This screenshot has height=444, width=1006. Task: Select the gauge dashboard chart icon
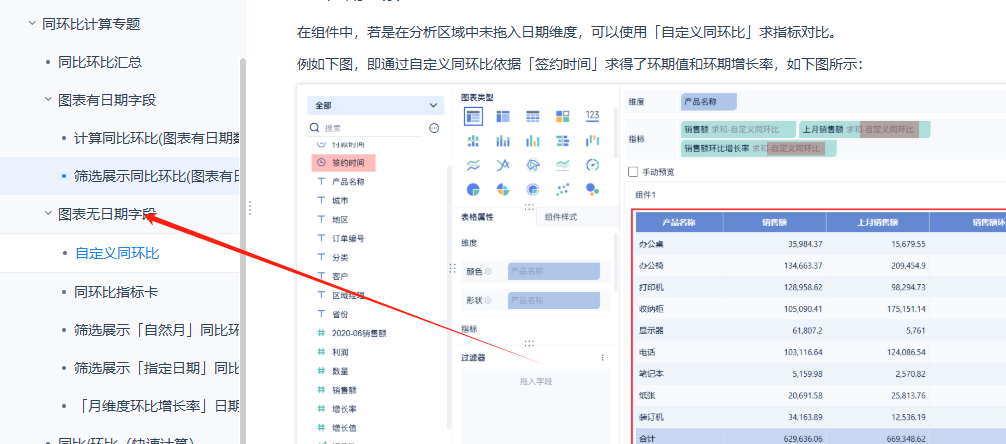(592, 166)
